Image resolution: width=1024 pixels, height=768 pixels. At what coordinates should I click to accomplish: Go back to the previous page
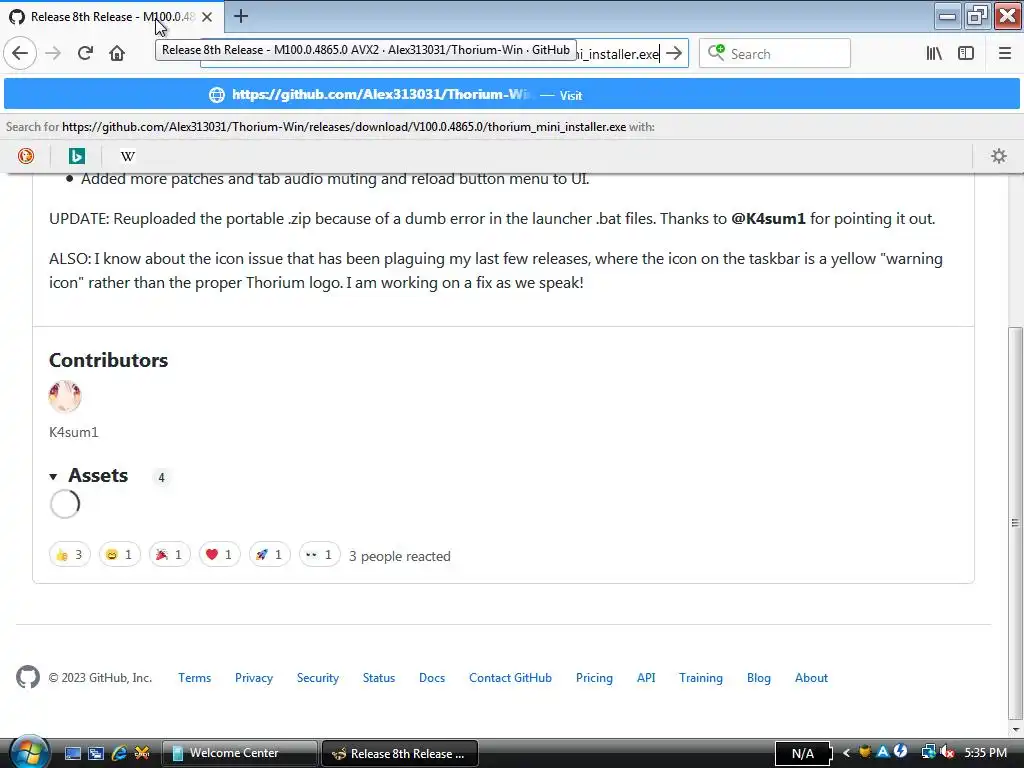[x=20, y=53]
